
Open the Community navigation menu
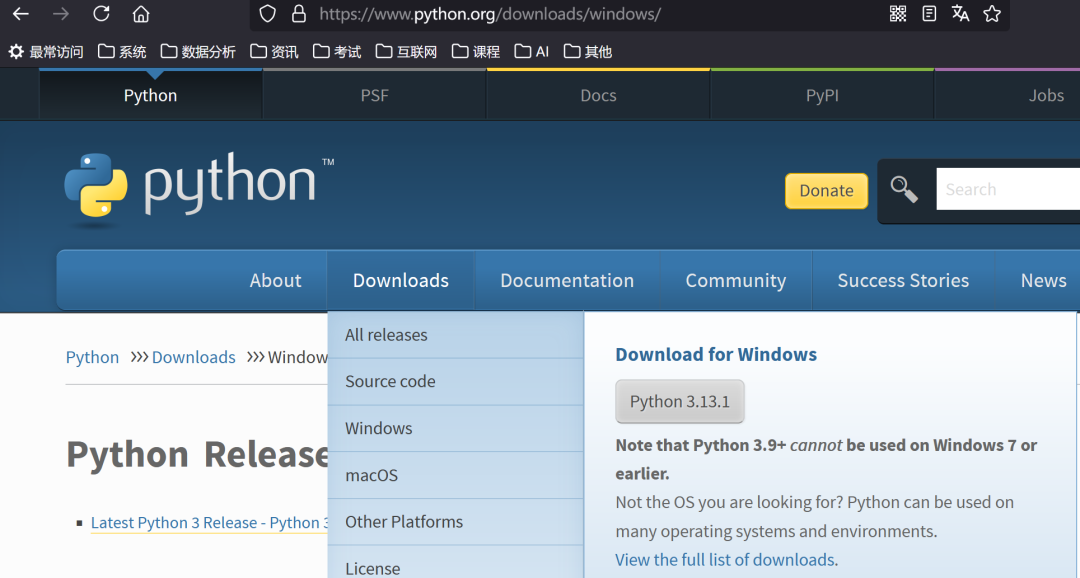(x=736, y=280)
